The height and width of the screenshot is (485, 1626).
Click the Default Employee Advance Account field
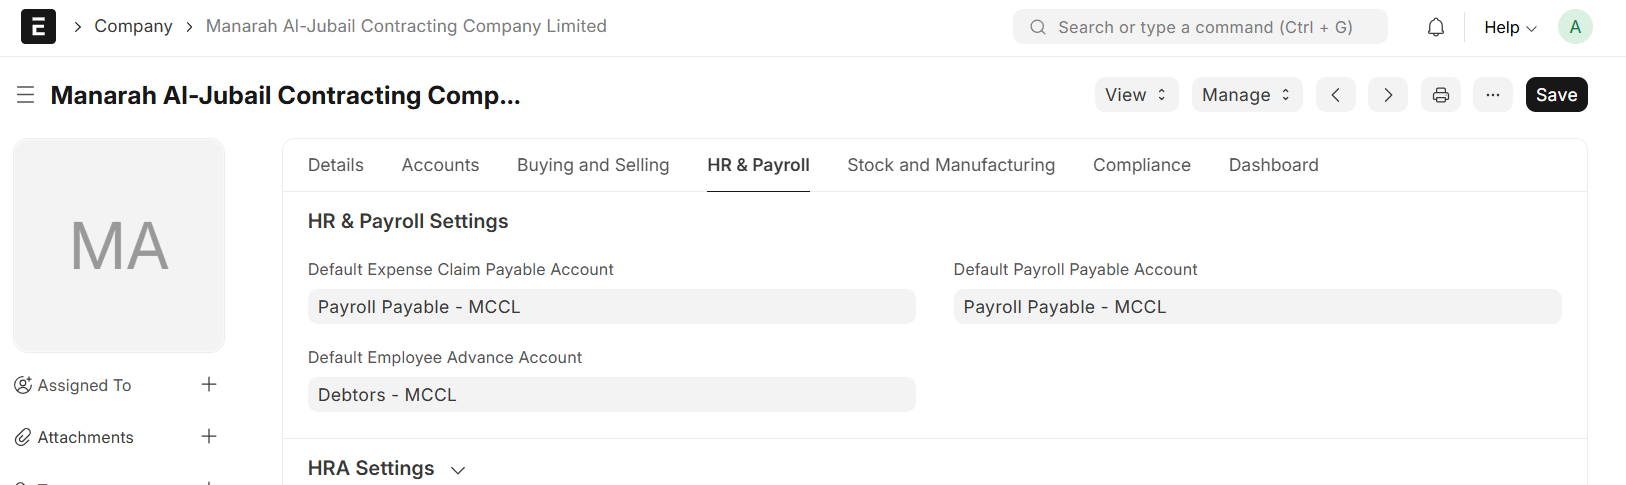[x=611, y=395]
